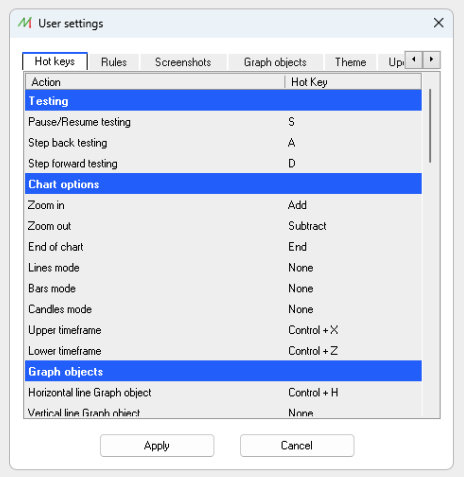Select the Chart options section header
Viewport: 464px width, 477px height.
pyautogui.click(x=223, y=184)
